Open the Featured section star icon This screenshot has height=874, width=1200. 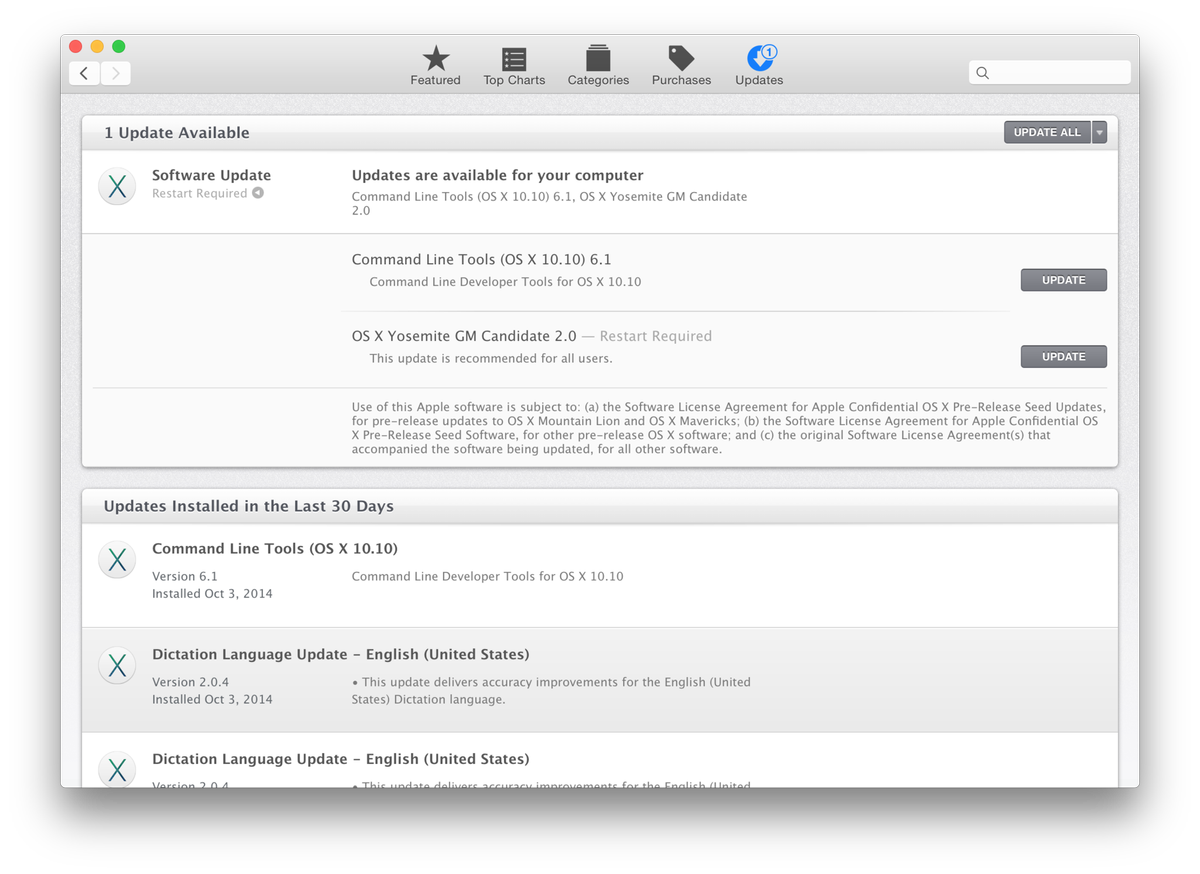(435, 56)
